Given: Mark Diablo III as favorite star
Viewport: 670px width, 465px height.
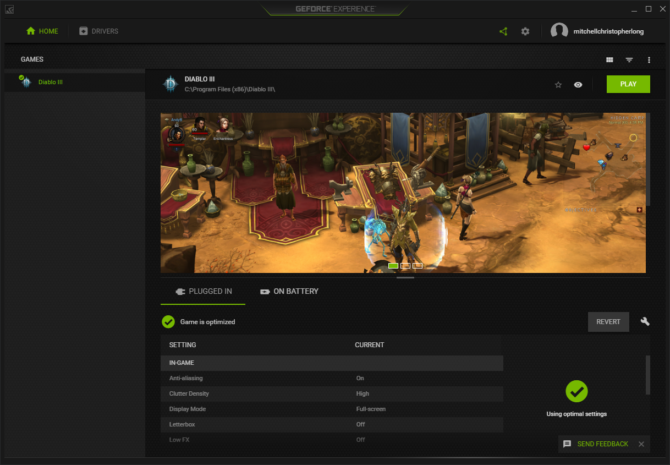Looking at the screenshot, I should (x=558, y=85).
